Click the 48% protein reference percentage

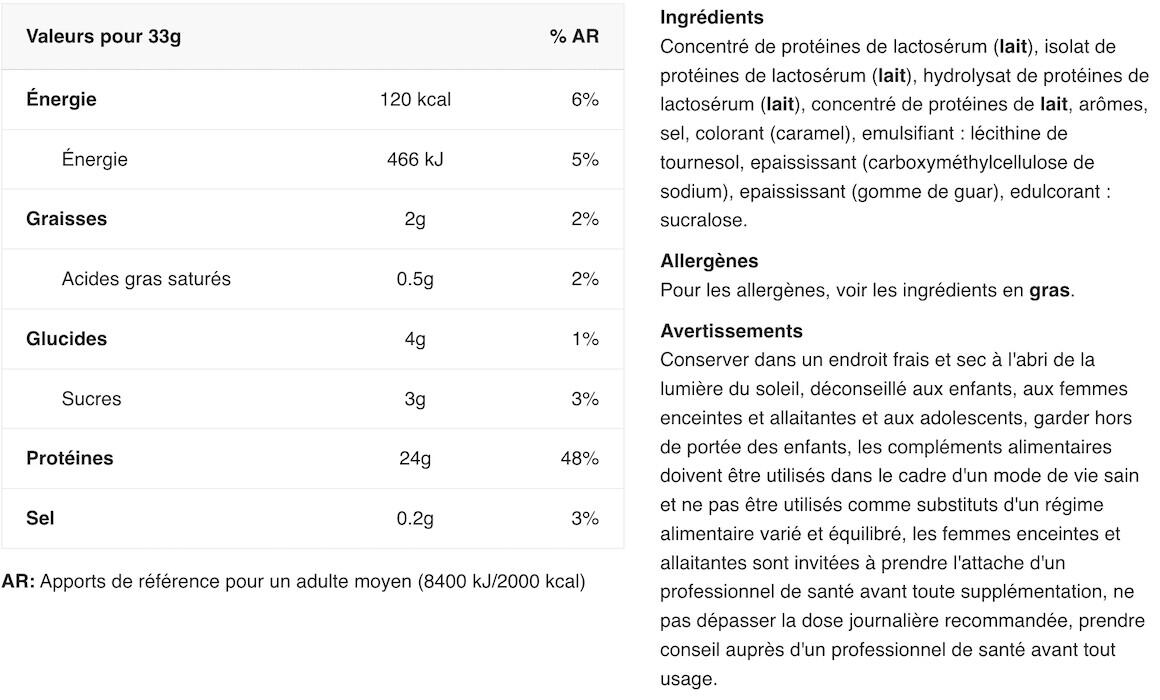(580, 459)
